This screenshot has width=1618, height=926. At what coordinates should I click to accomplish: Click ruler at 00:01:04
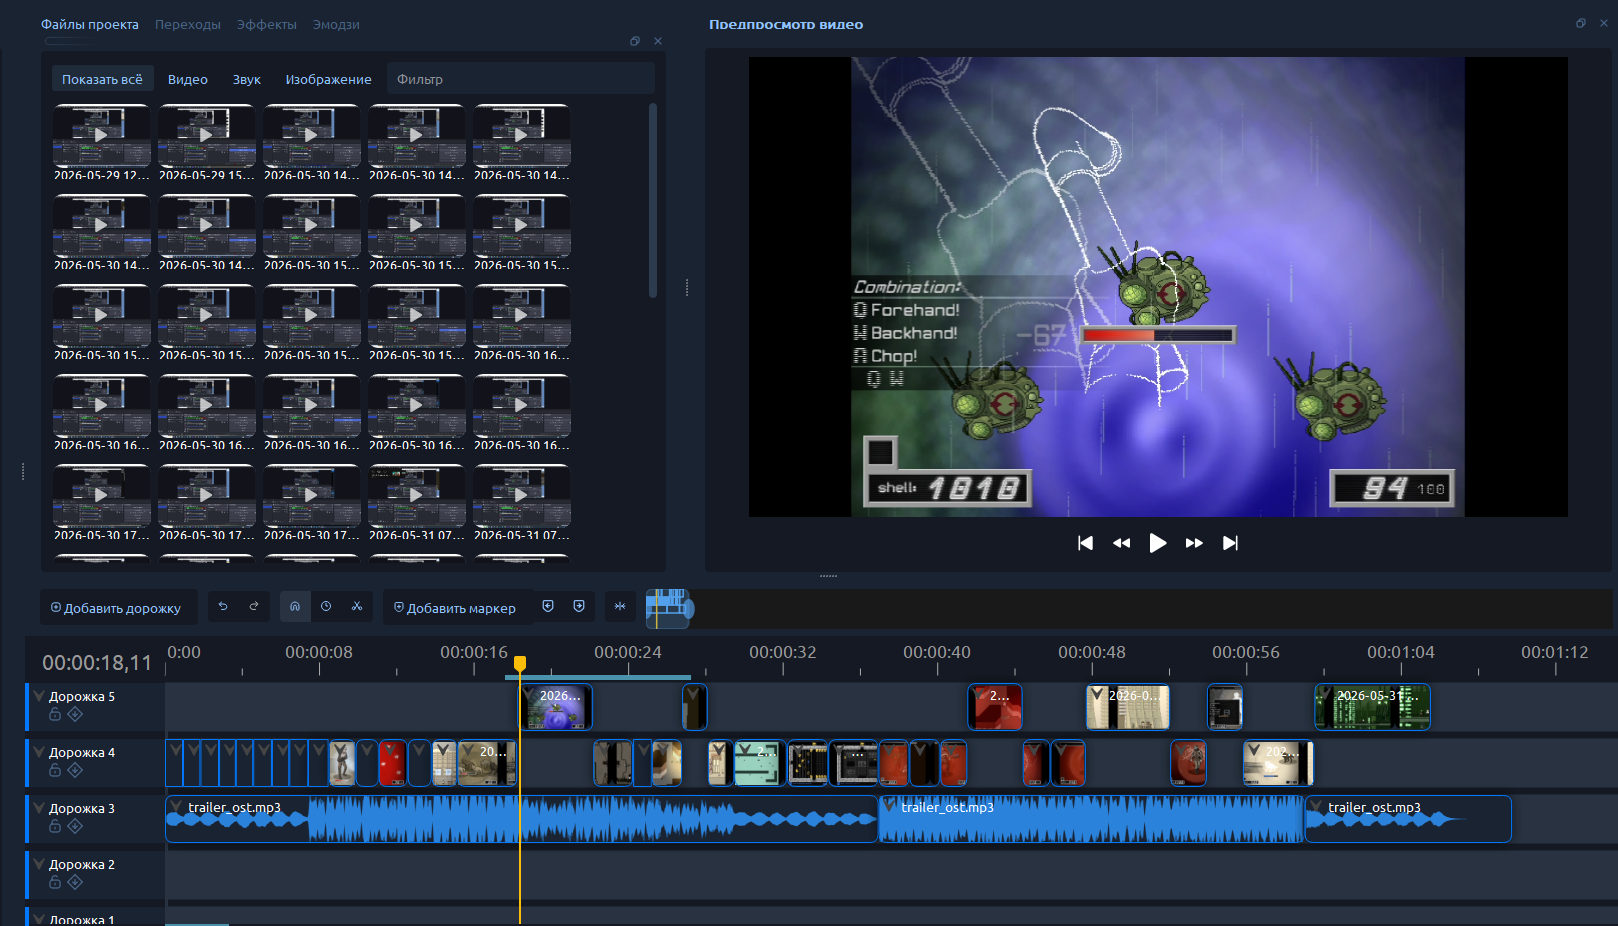point(1401,653)
